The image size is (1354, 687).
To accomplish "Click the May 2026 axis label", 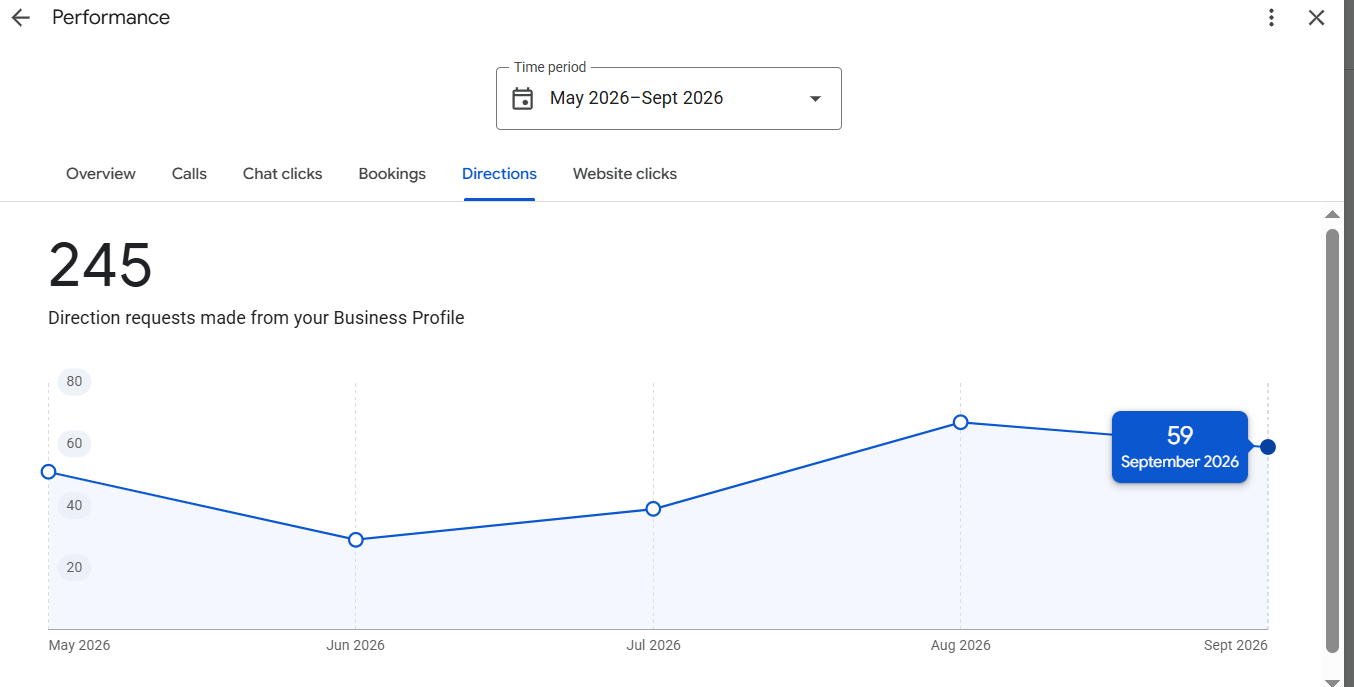I will pos(80,645).
